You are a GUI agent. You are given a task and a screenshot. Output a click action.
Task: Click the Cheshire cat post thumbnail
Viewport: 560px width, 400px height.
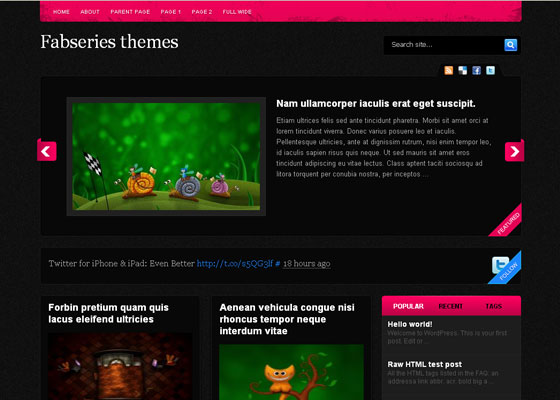tap(291, 372)
